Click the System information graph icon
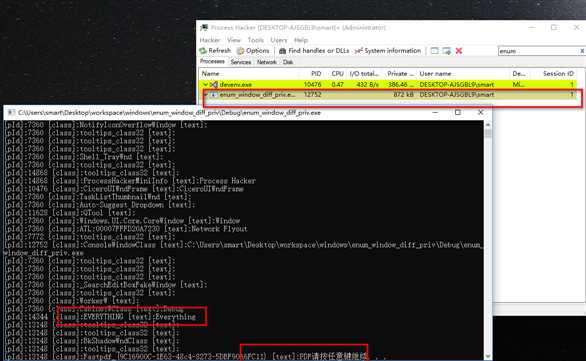Viewport: 586px width, 361px height. pos(359,50)
